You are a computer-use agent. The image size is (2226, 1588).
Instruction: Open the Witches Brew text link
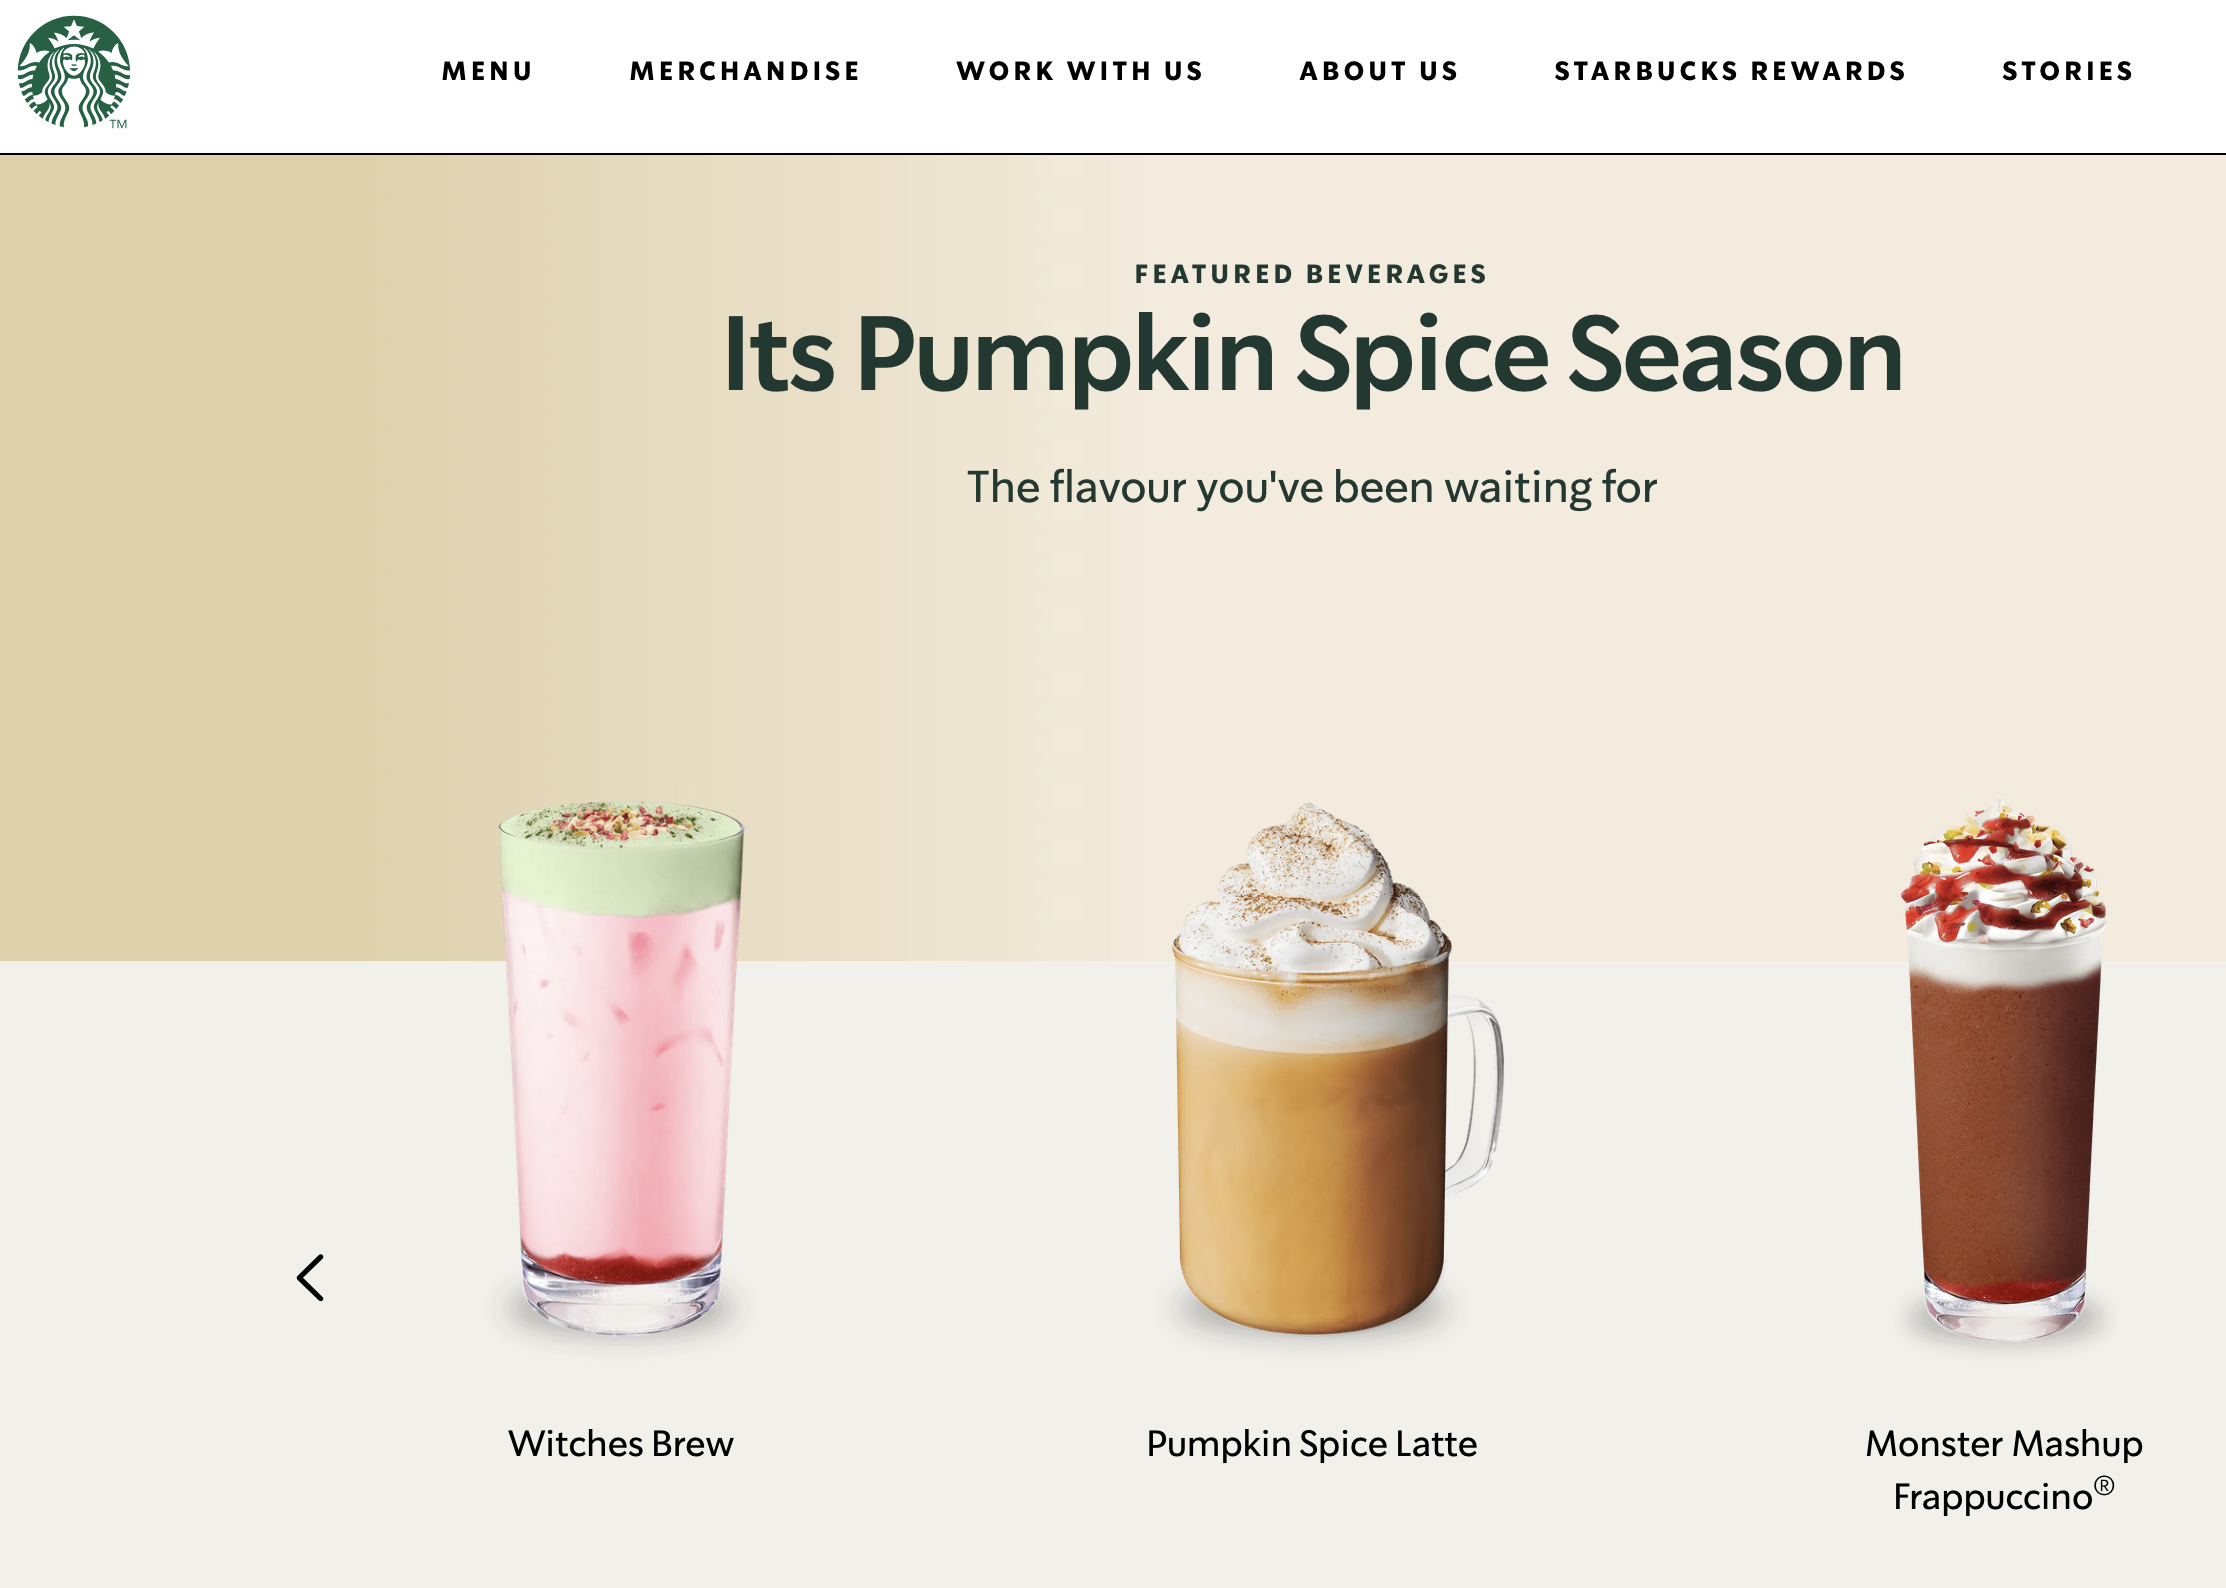621,1443
